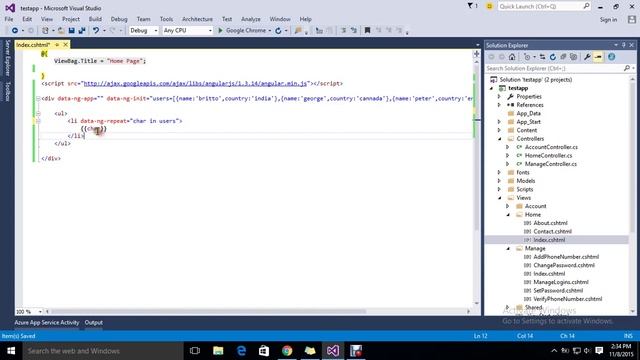The height and width of the screenshot is (360, 640).
Task: Click the Home icon in Solution Explorer
Action: pyautogui.click(x=512, y=57)
